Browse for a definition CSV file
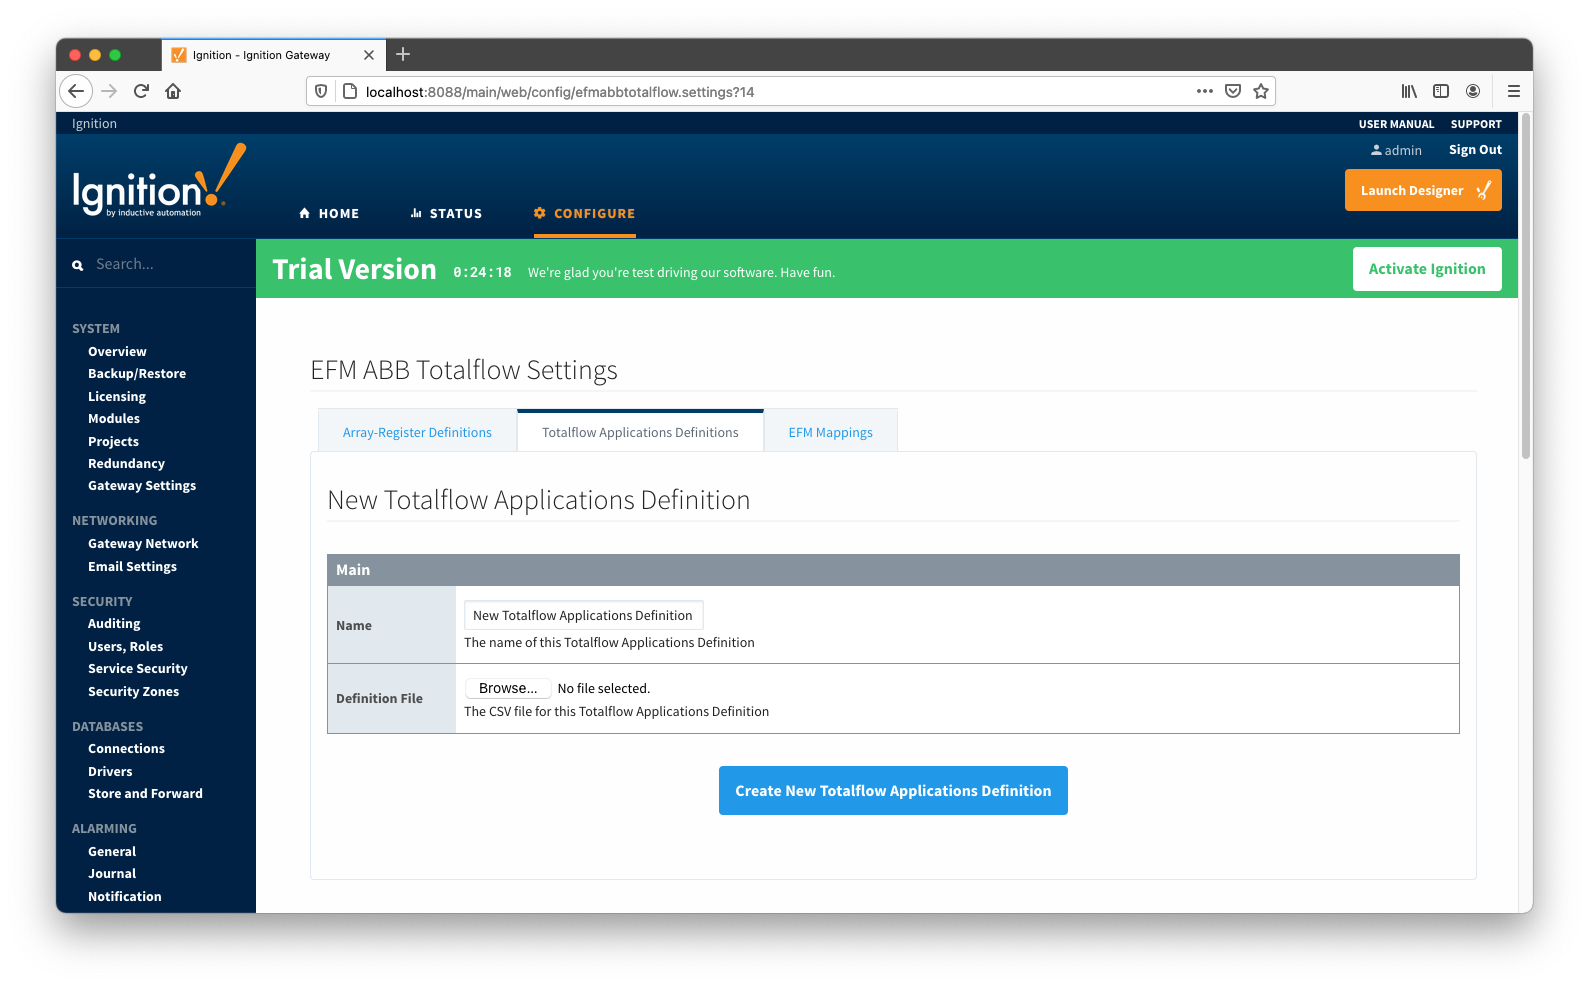This screenshot has height=987, width=1589. [x=508, y=688]
